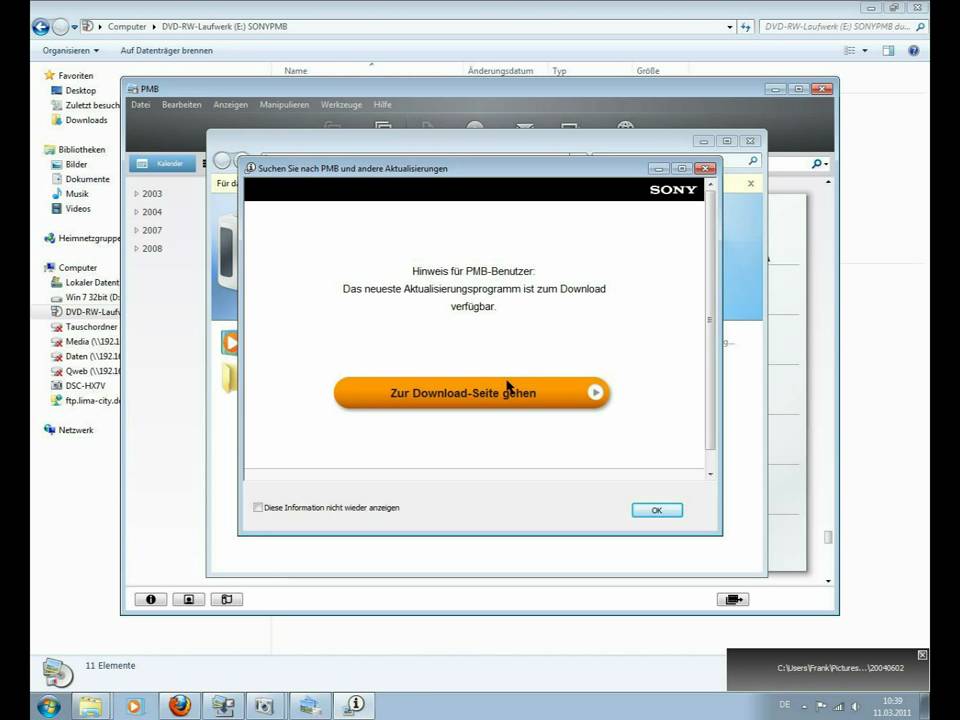
Task: Click the import media icon at PMB bottom right
Action: [x=733, y=599]
